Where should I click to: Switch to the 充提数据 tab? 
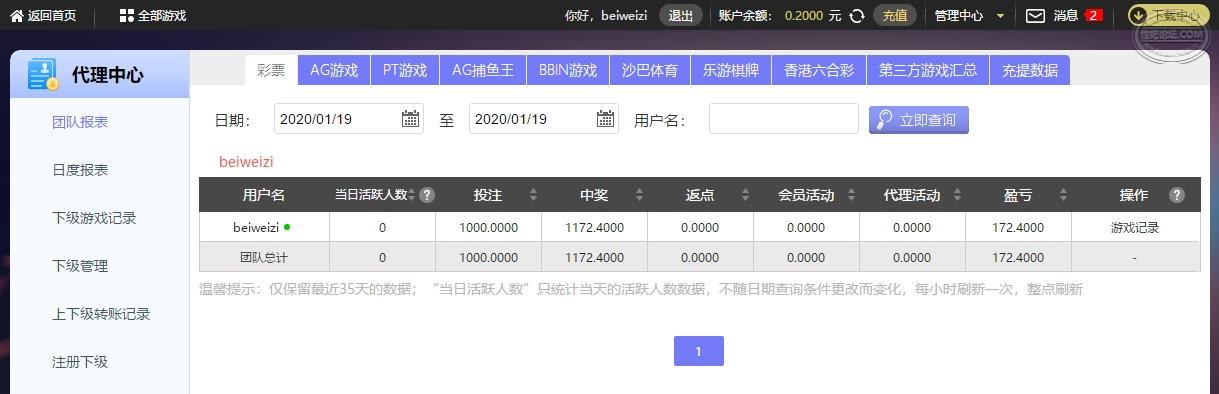tap(1030, 70)
